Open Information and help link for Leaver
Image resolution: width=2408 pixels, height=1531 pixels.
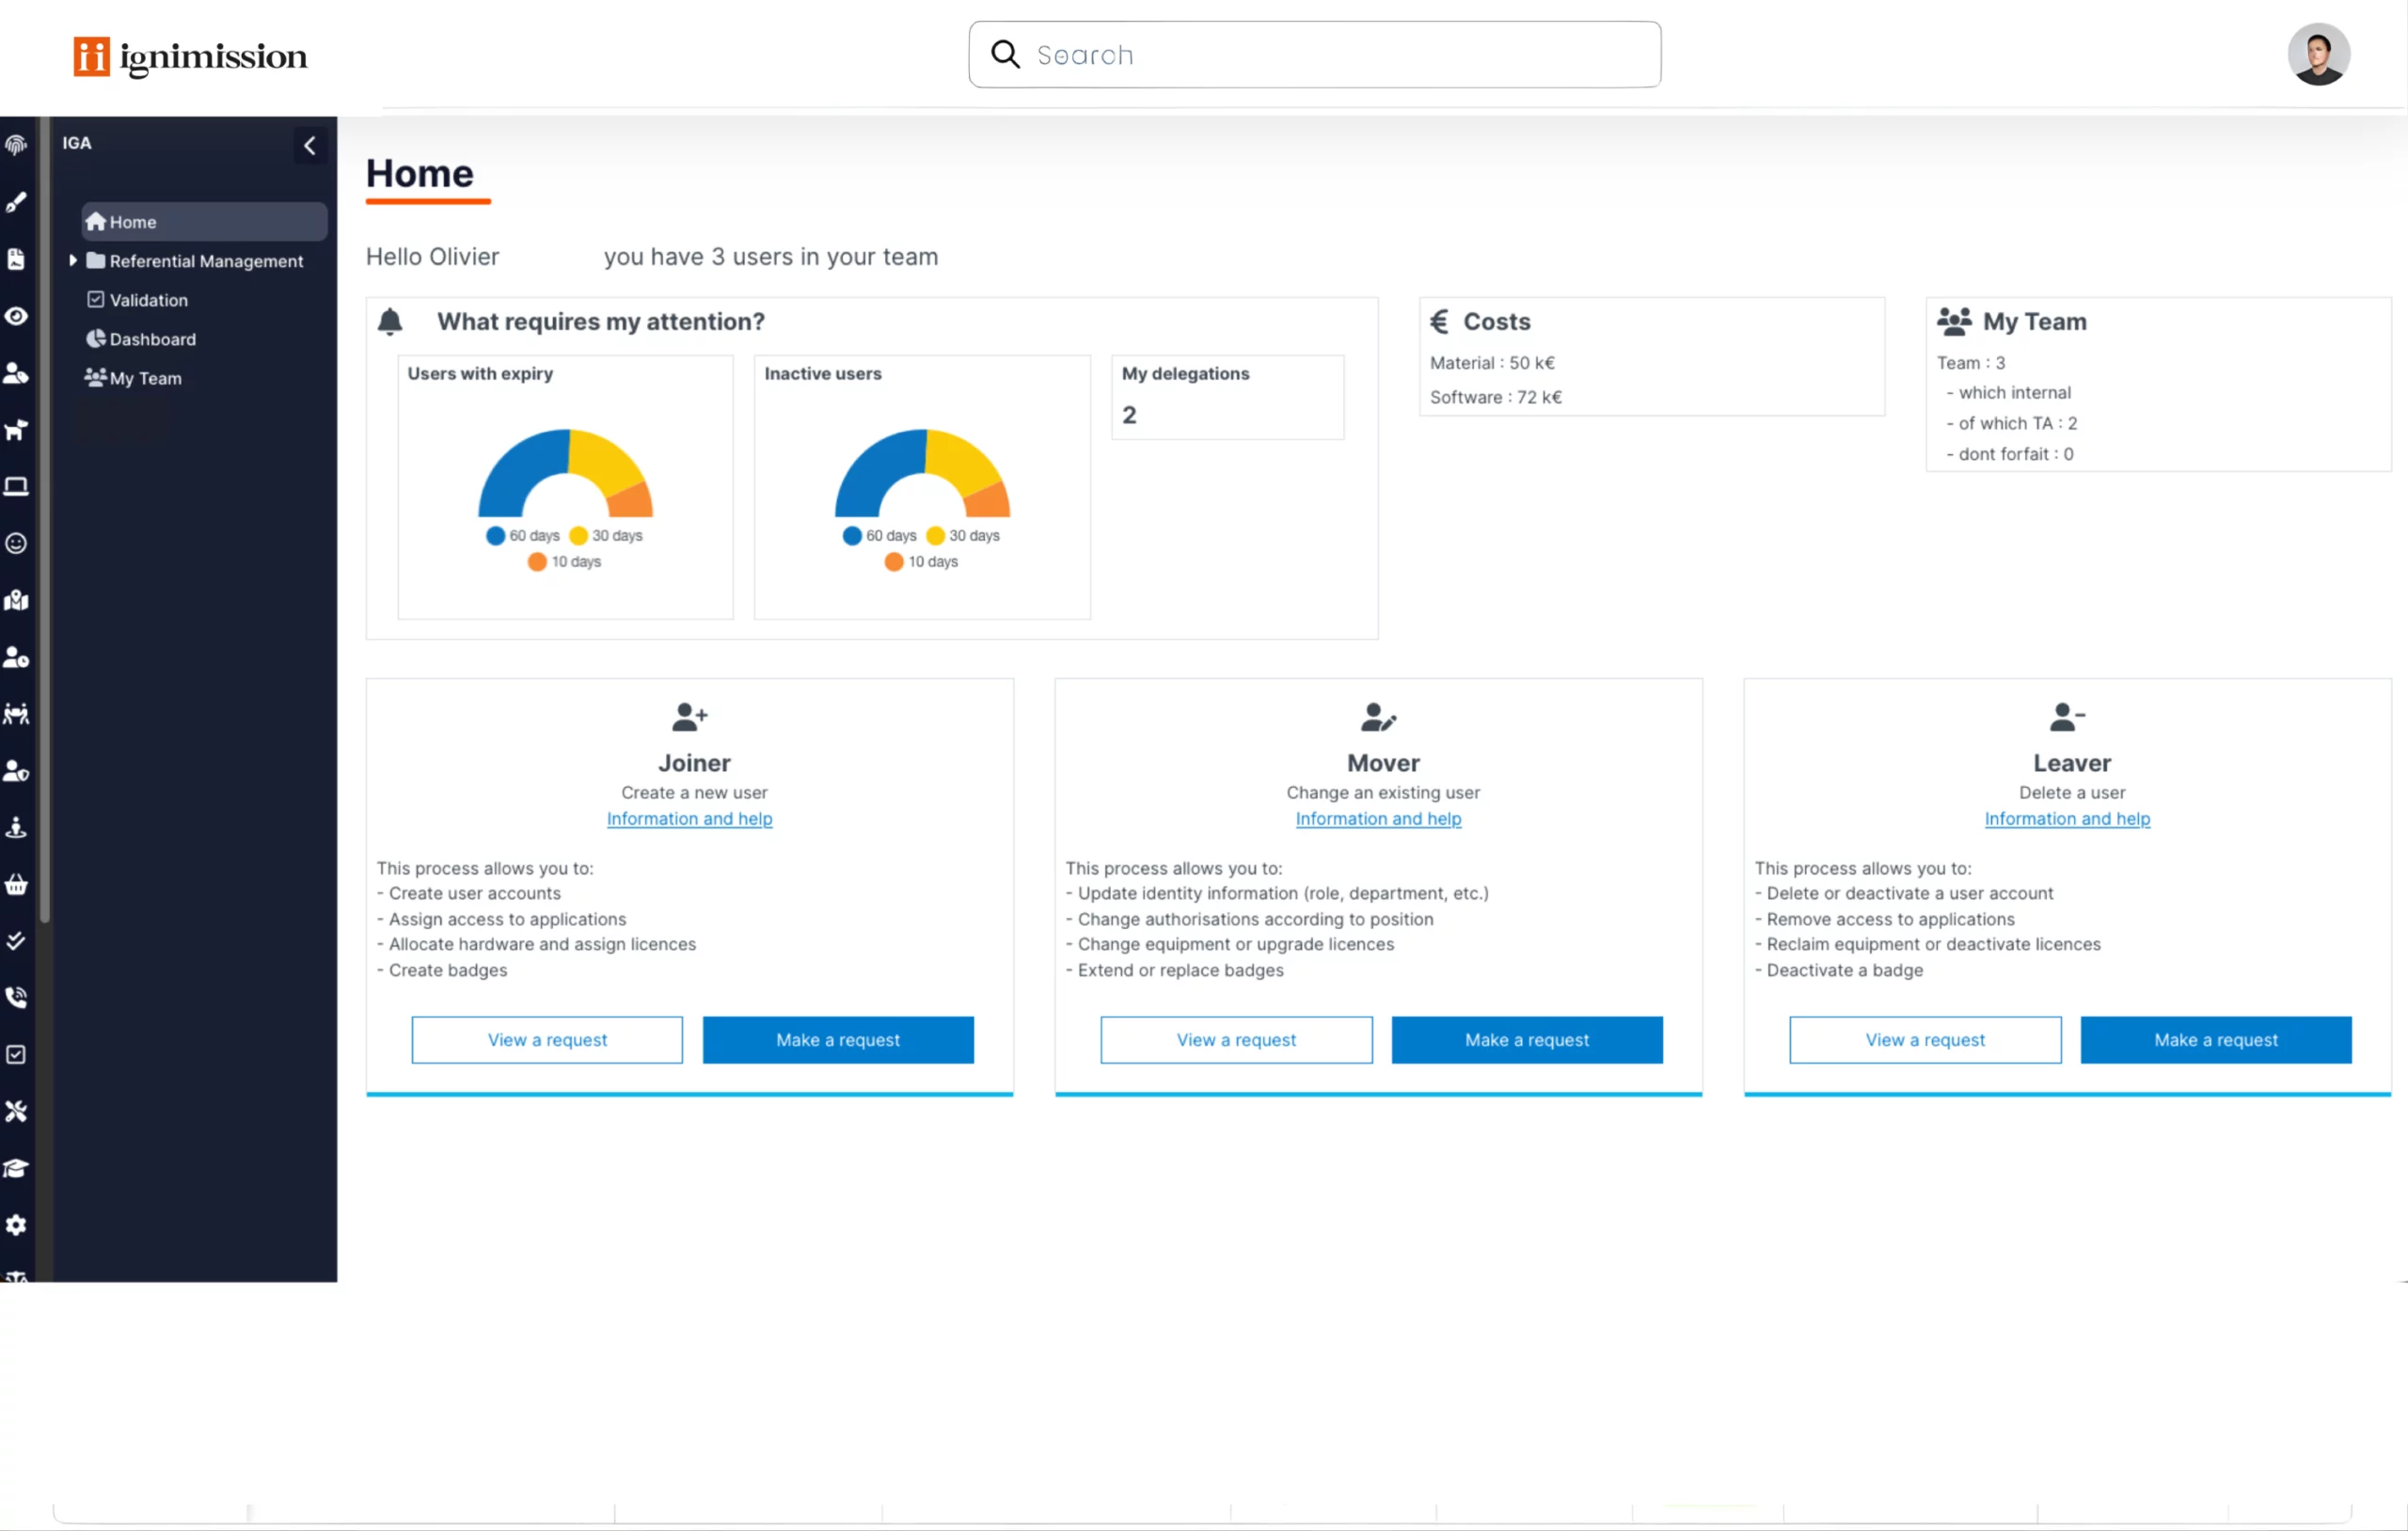(x=2066, y=818)
